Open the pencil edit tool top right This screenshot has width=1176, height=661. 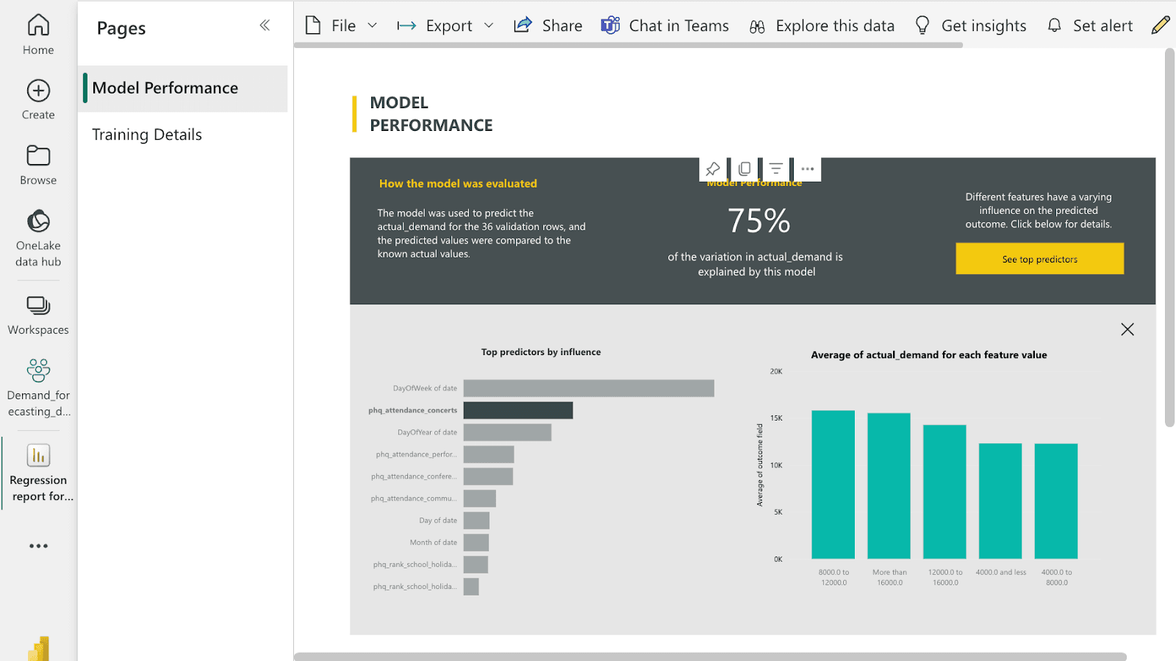(x=1159, y=25)
